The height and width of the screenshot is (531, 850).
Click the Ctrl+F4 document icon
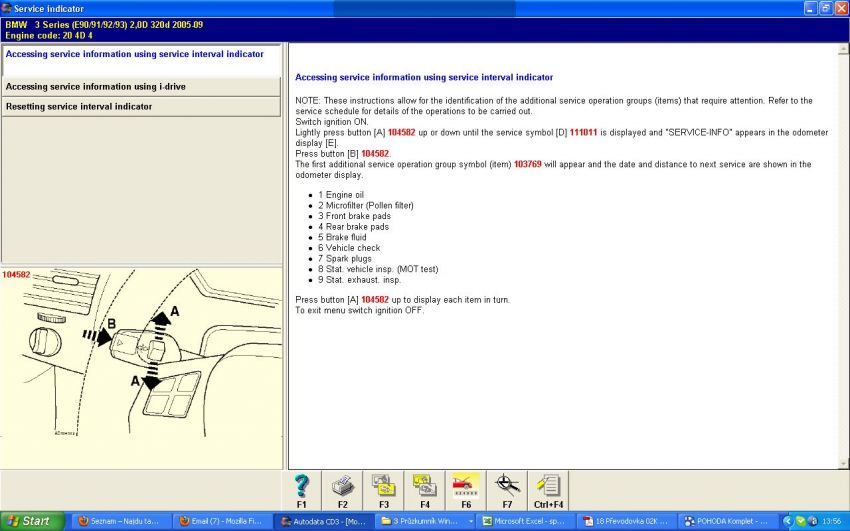[x=549, y=490]
